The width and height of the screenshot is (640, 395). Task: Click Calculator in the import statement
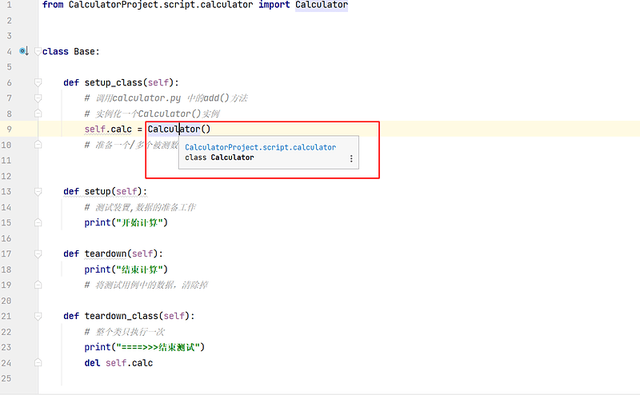coord(322,5)
